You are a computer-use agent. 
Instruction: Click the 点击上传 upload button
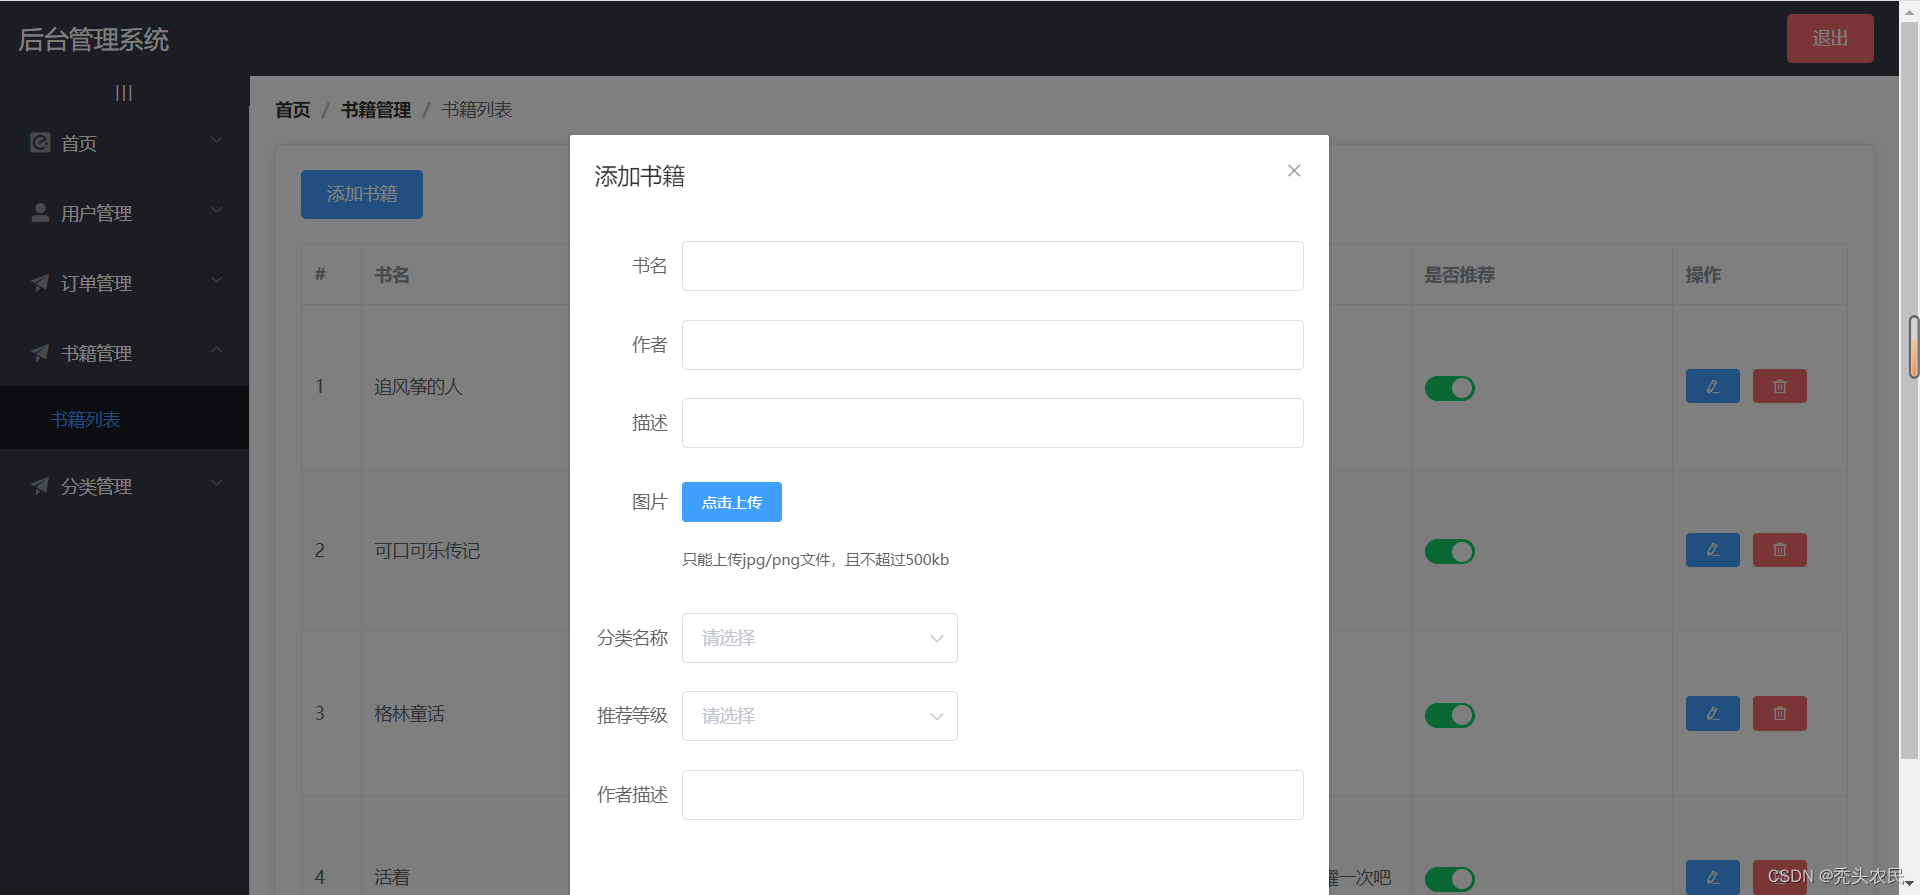(x=732, y=502)
